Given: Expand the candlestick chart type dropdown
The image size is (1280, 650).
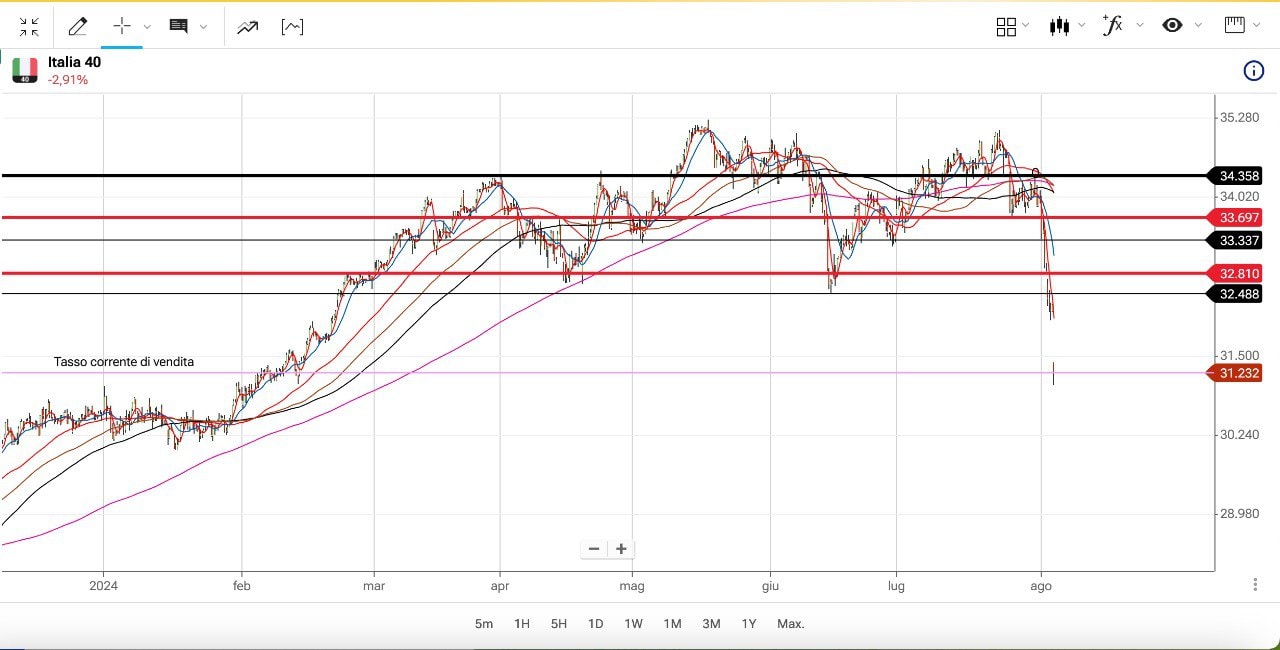Looking at the screenshot, I should 1081,27.
